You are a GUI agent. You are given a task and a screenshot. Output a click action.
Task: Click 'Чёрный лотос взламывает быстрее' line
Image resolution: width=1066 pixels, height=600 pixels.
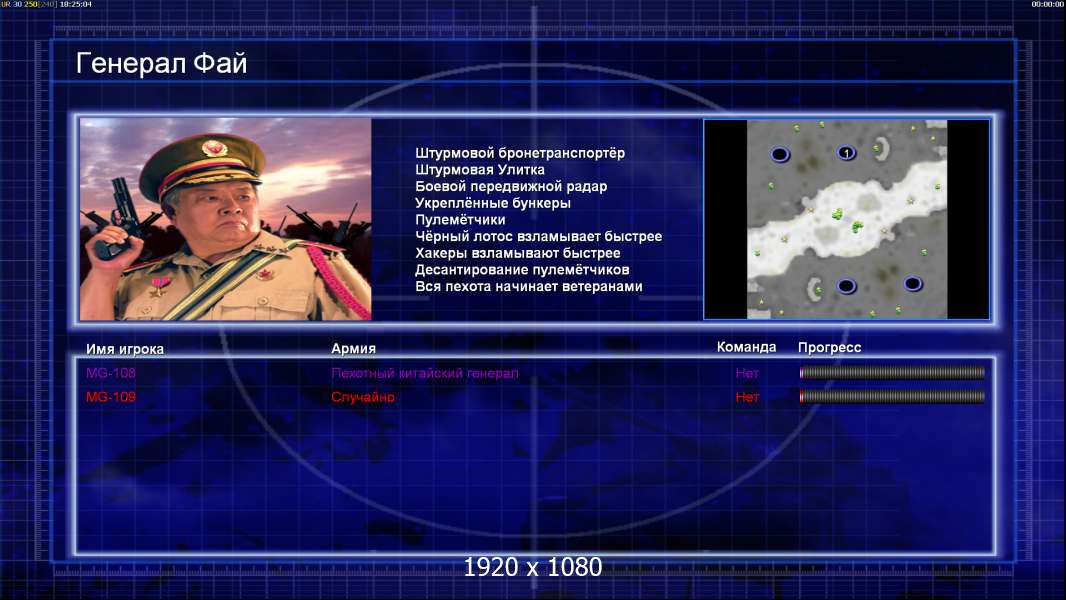(538, 236)
